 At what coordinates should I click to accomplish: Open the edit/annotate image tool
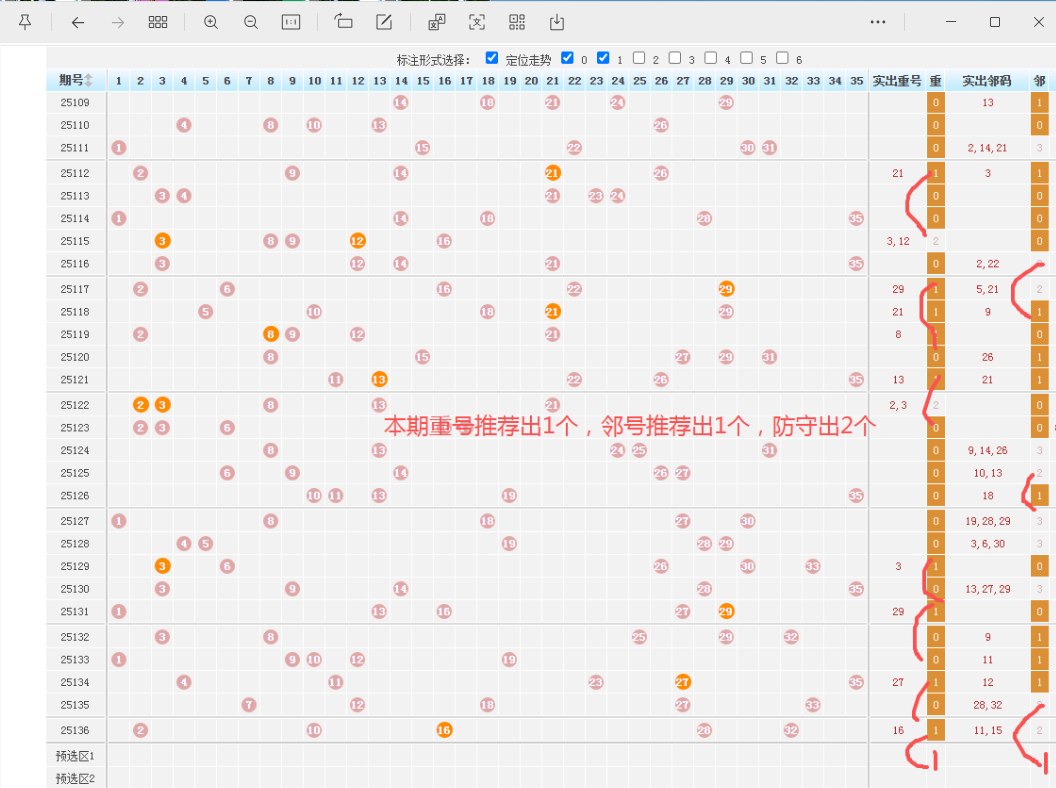pyautogui.click(x=384, y=22)
